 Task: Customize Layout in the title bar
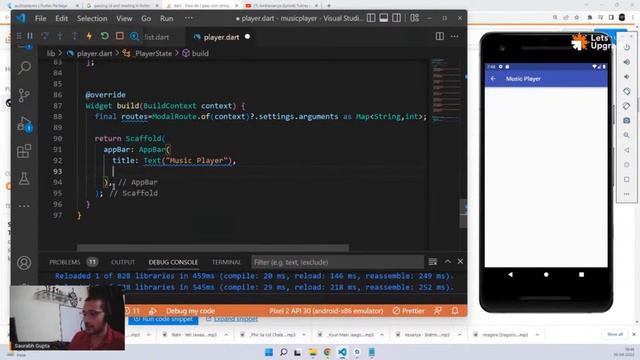tap(414, 18)
